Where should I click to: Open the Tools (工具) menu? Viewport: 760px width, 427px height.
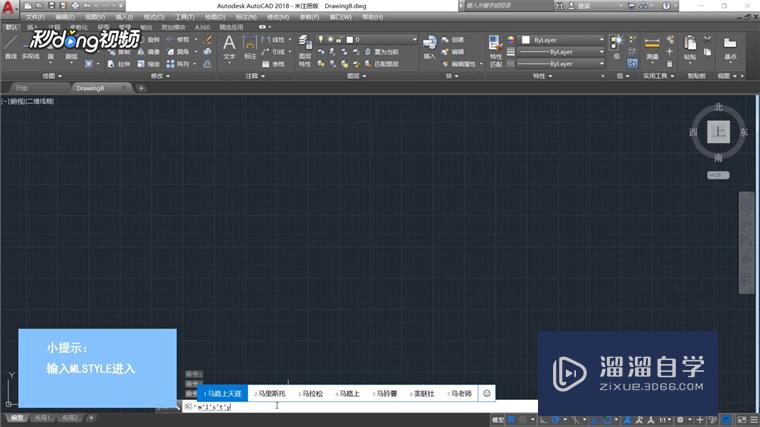[185, 17]
